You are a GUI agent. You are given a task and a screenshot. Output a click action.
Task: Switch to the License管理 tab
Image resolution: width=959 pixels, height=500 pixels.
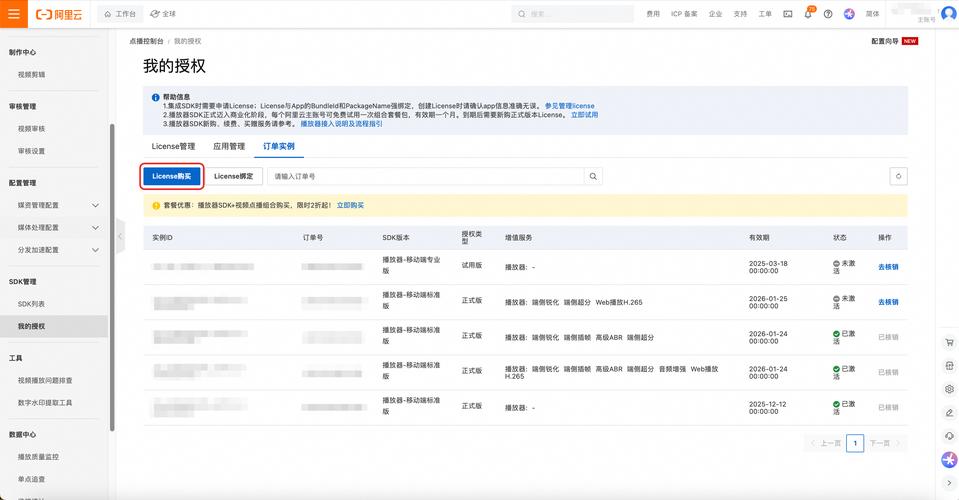pos(173,146)
